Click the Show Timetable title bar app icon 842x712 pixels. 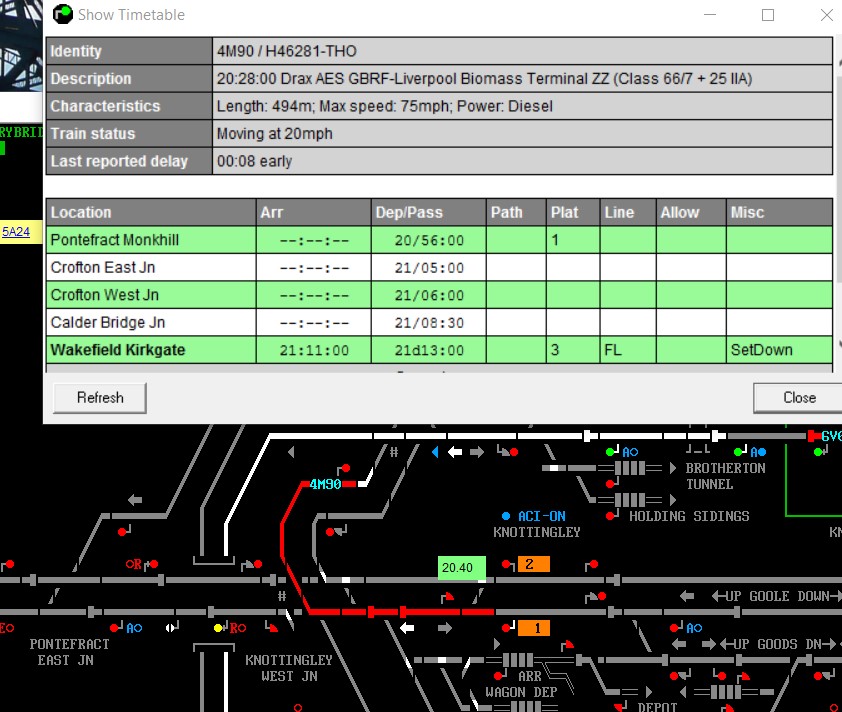point(63,14)
